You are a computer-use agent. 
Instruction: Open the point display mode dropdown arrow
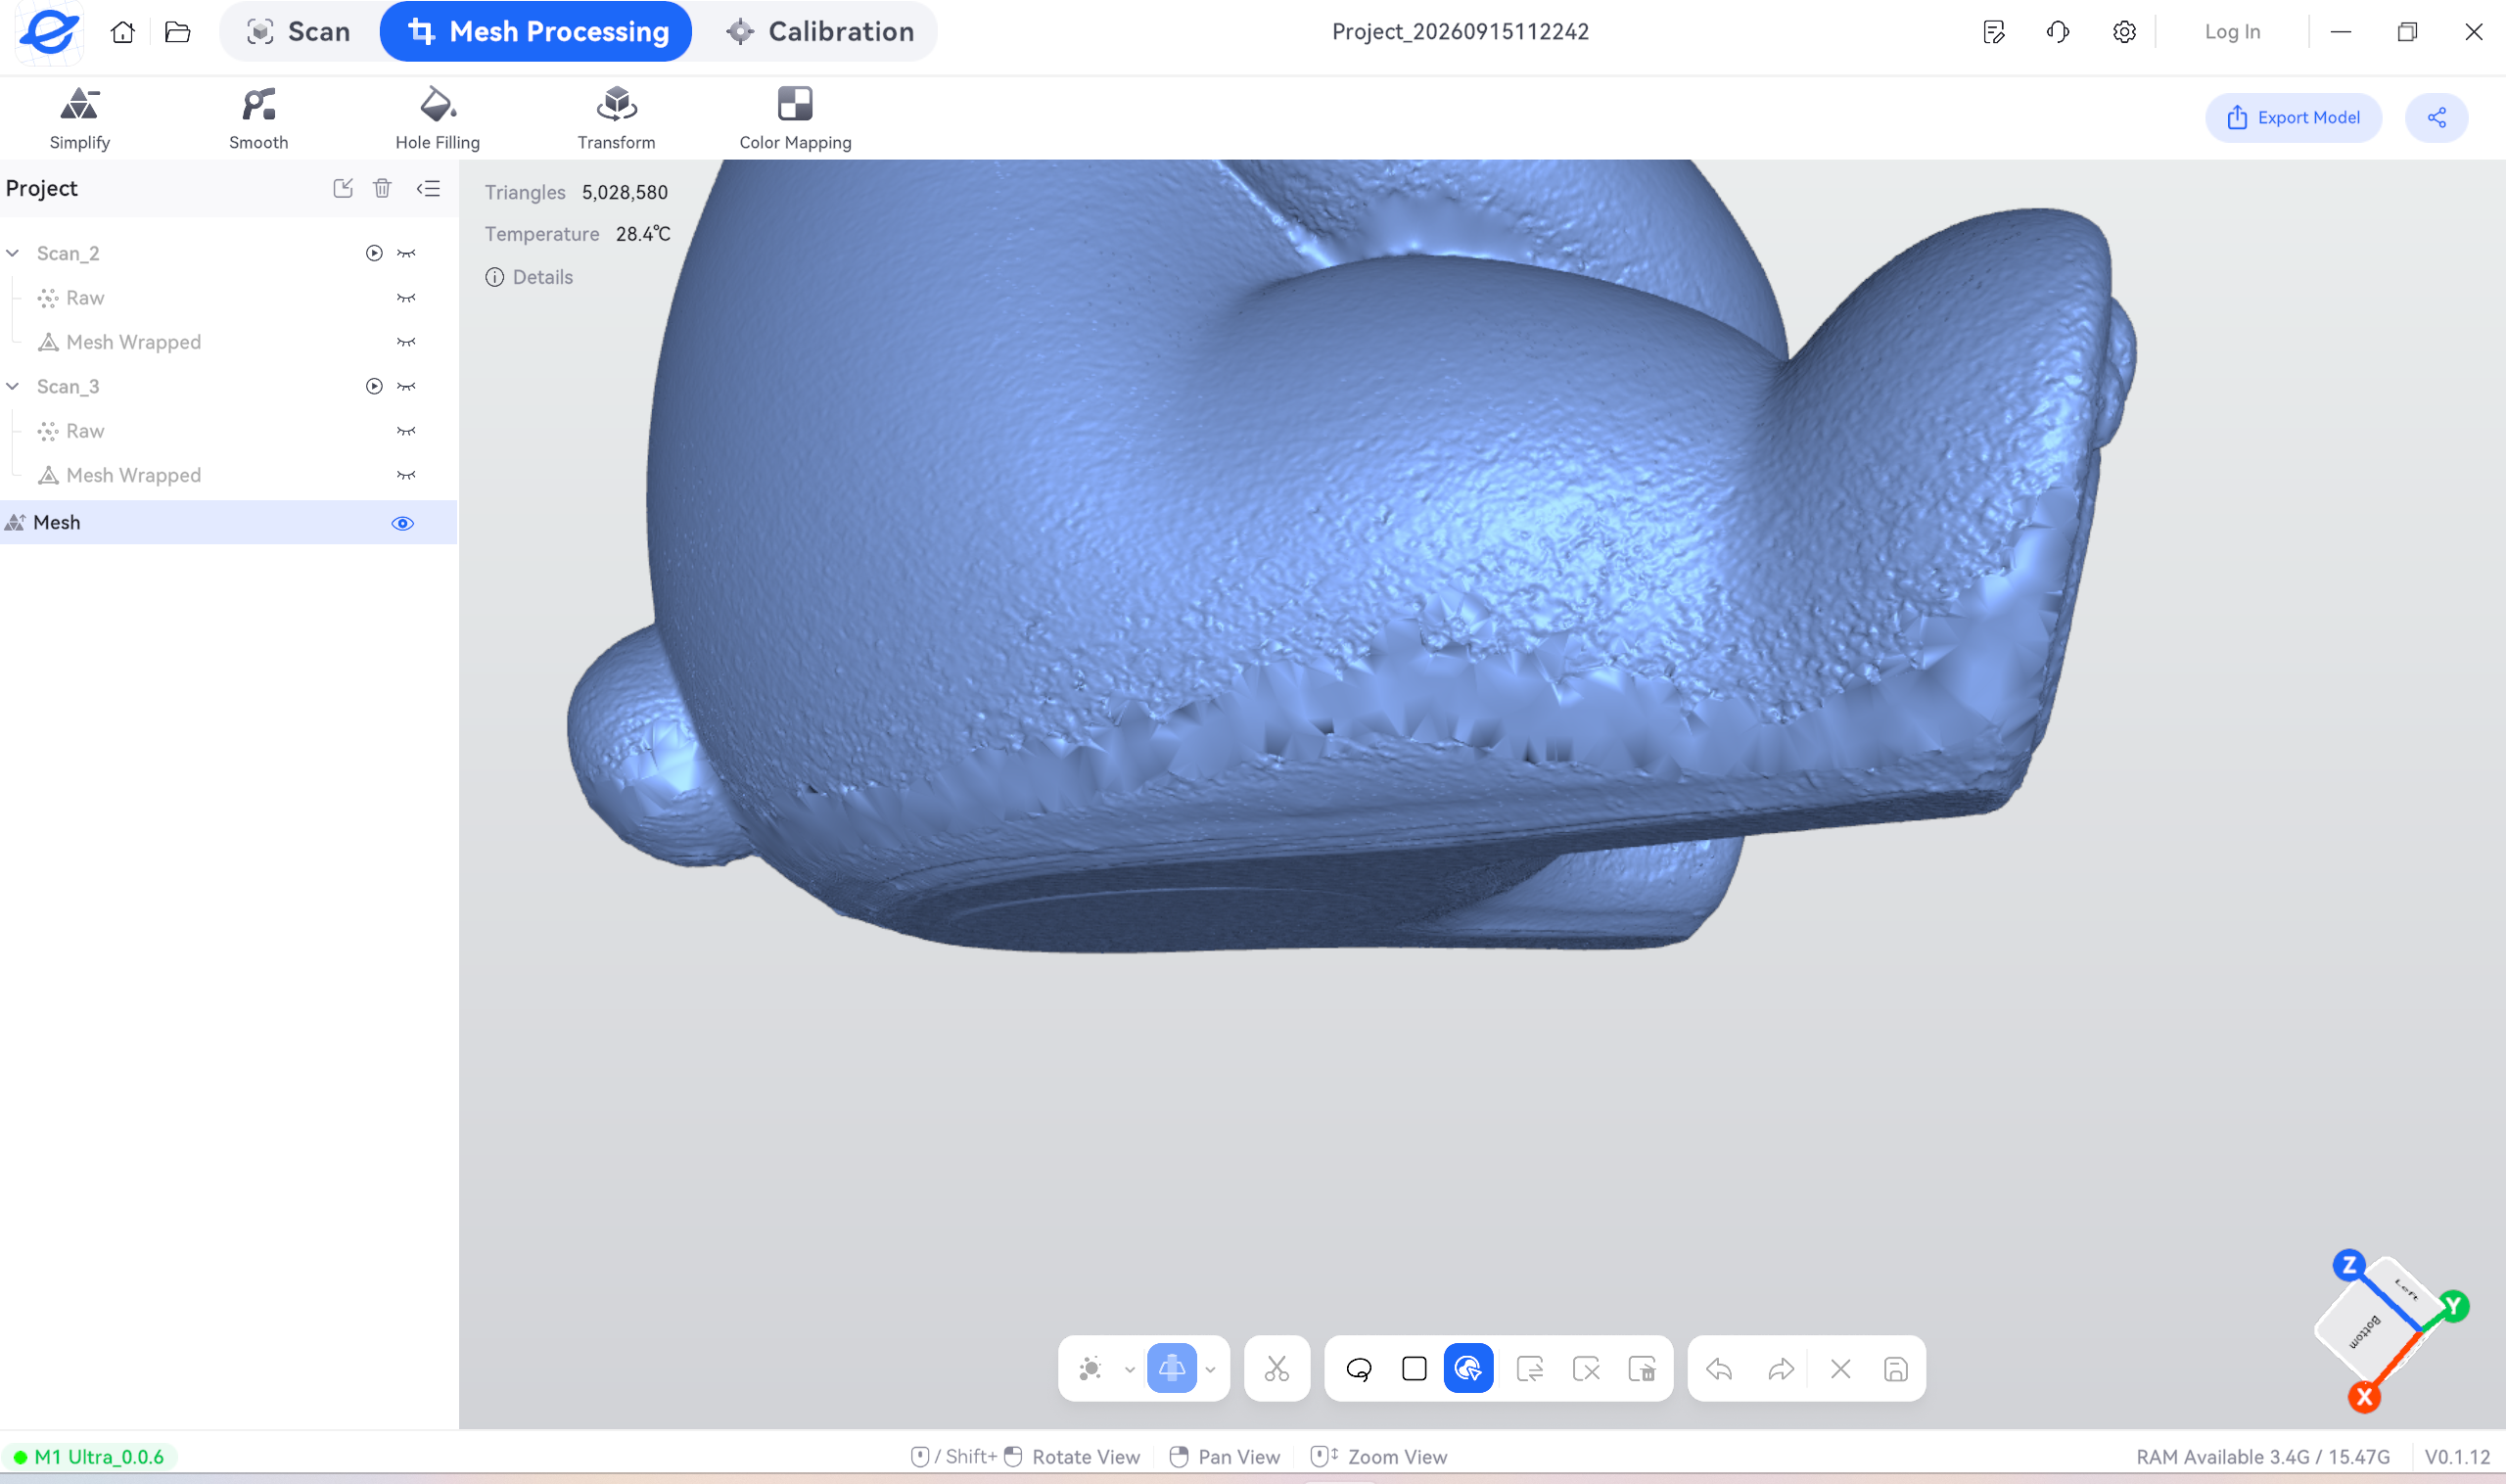[1129, 1369]
